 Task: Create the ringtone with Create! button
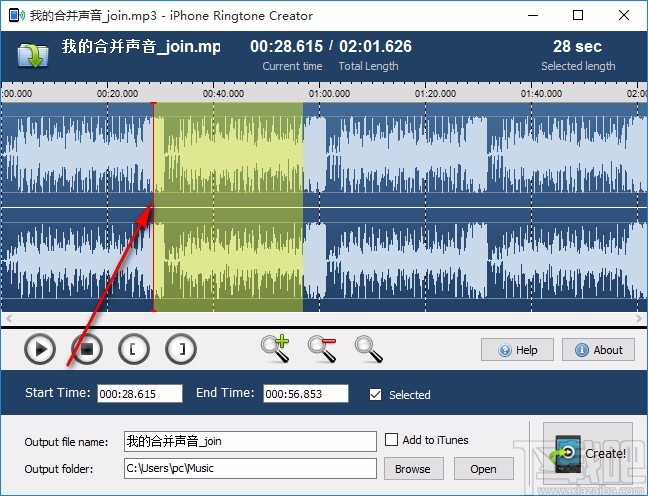click(x=588, y=453)
